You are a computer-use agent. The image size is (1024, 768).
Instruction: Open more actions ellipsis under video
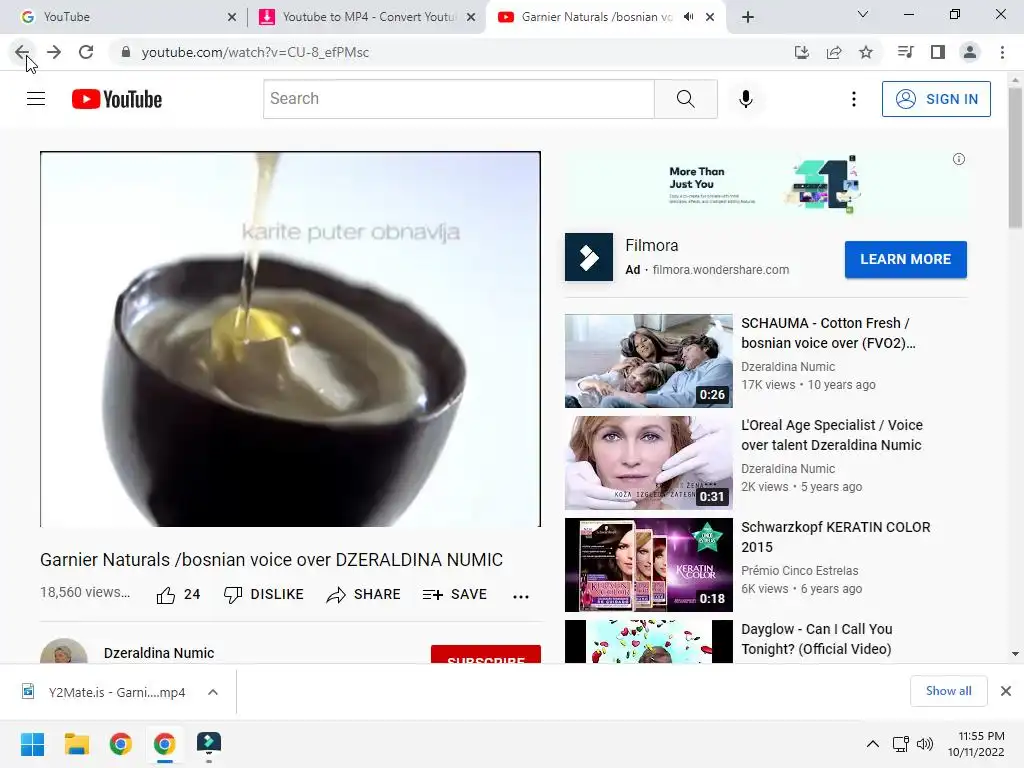coord(520,596)
